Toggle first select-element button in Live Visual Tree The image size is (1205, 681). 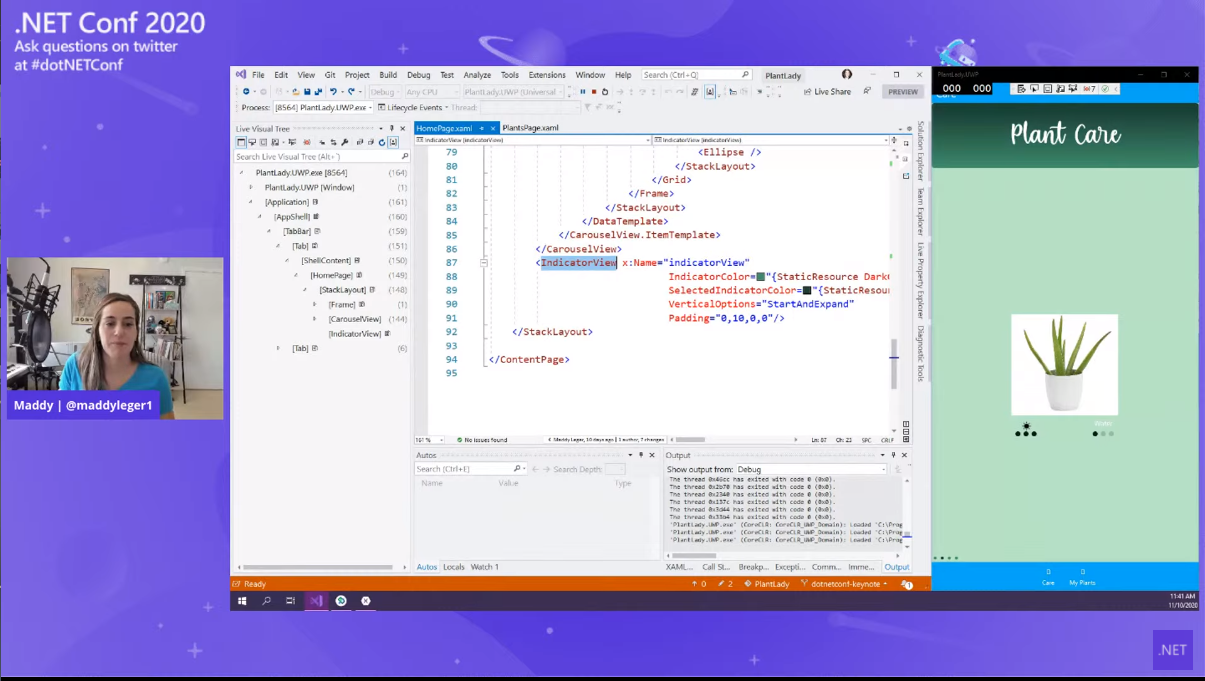tap(241, 142)
